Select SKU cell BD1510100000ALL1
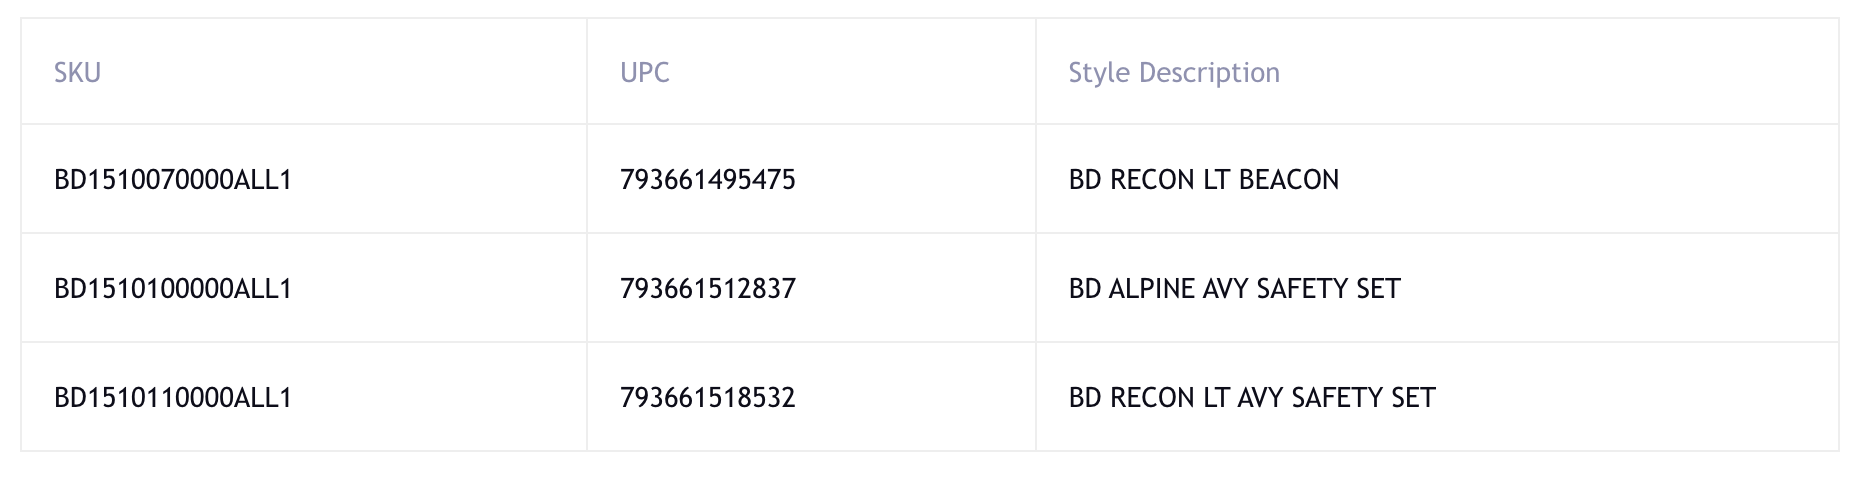Image resolution: width=1860 pixels, height=478 pixels. click(x=173, y=289)
